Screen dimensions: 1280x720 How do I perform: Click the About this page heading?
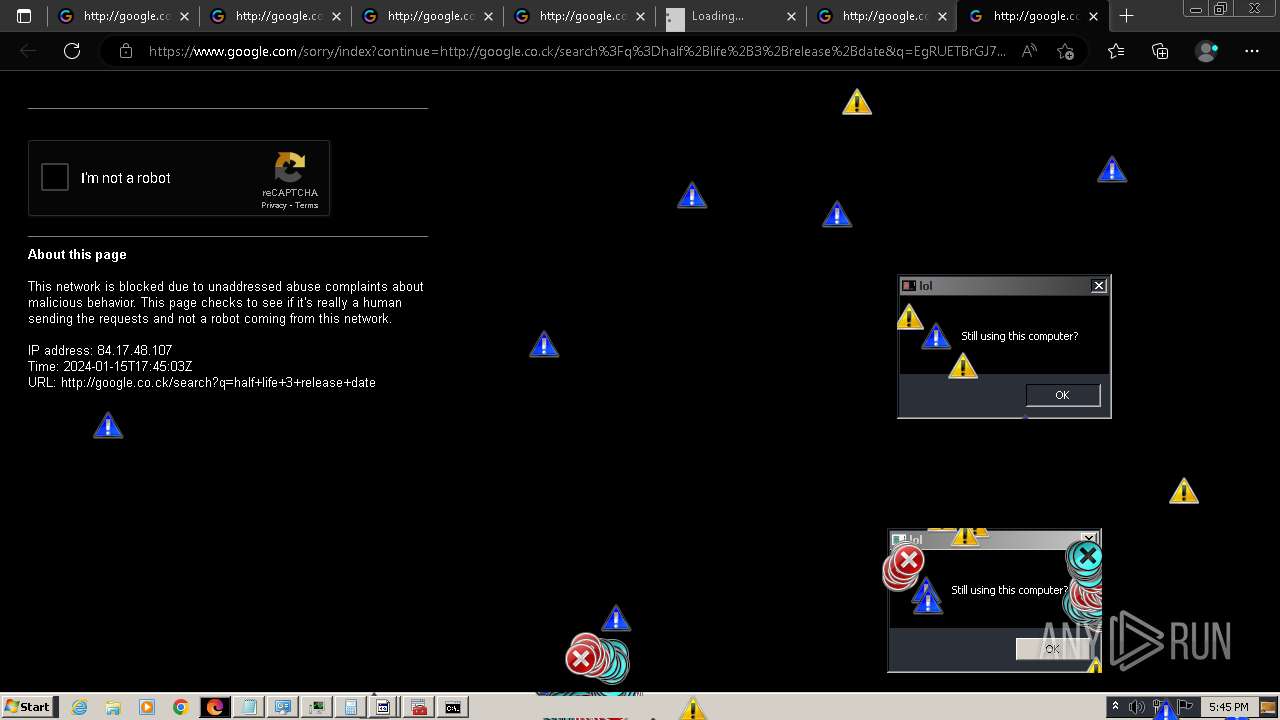(x=77, y=254)
